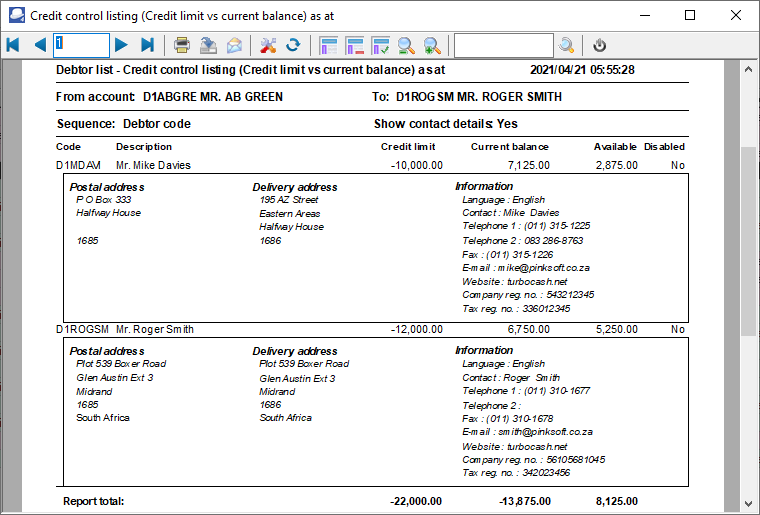Click the search magnifier button
This screenshot has height=515, width=760.
click(x=566, y=45)
